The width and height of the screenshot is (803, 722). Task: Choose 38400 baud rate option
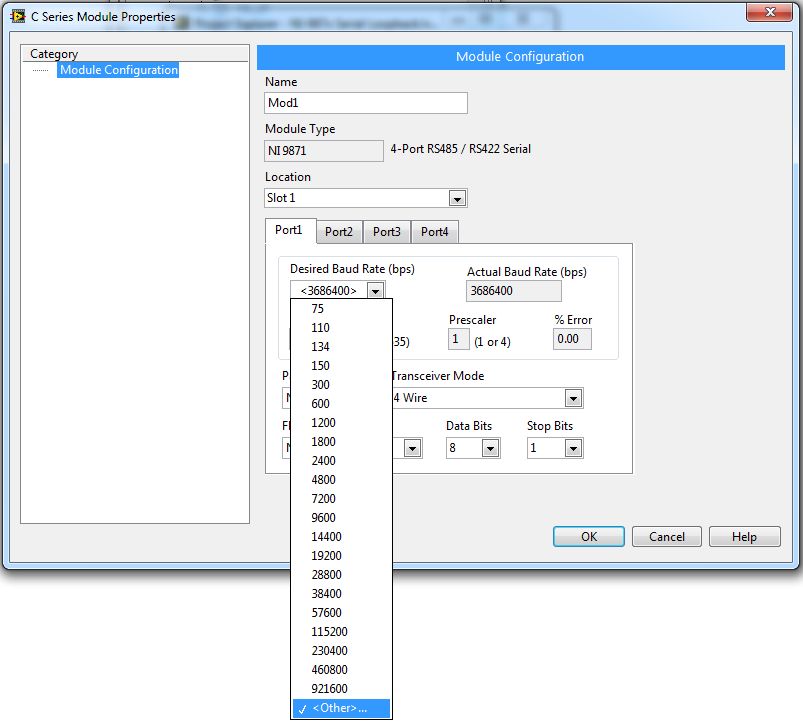(341, 593)
